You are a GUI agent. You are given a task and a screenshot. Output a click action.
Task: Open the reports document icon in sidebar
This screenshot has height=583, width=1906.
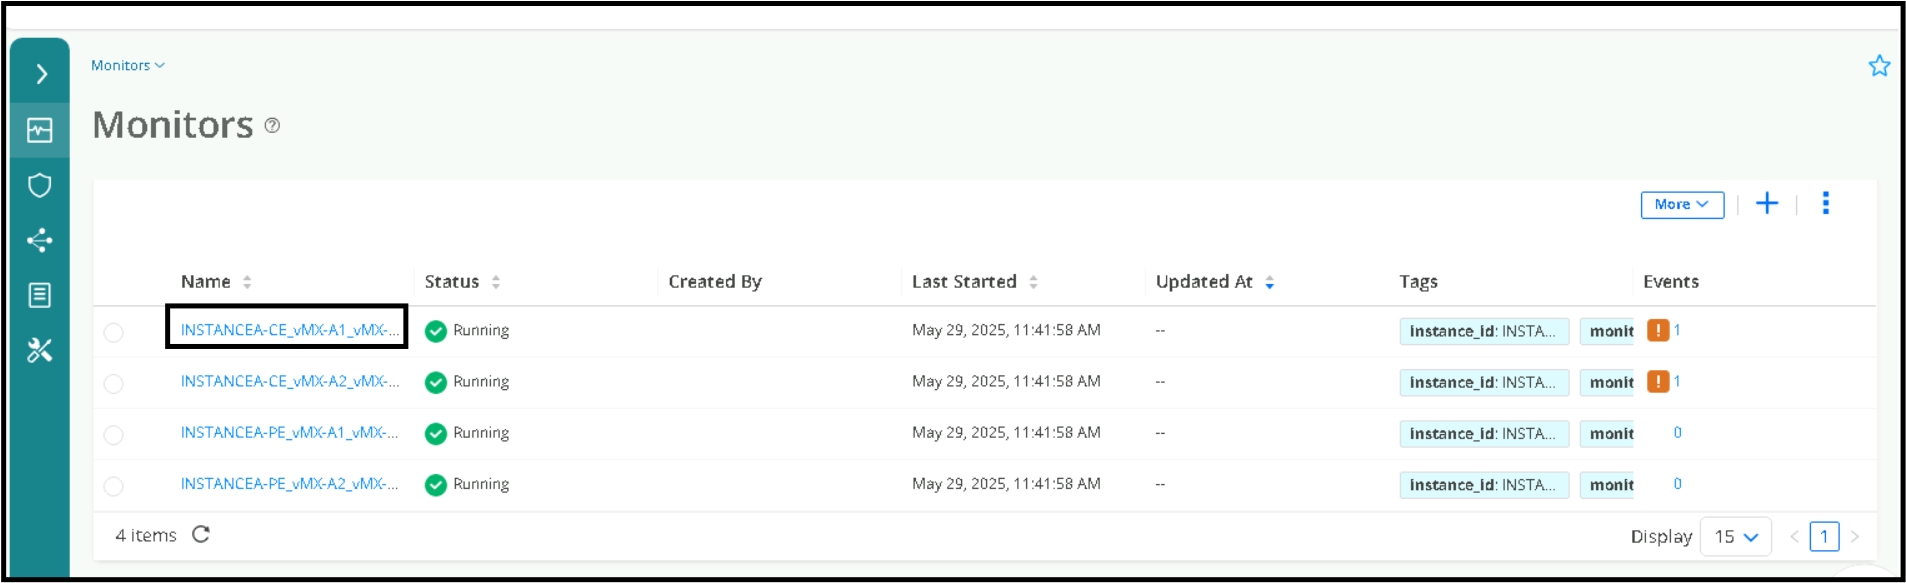(x=39, y=295)
